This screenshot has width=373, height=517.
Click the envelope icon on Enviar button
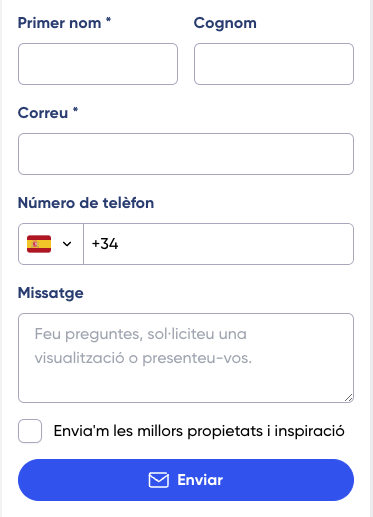click(159, 480)
